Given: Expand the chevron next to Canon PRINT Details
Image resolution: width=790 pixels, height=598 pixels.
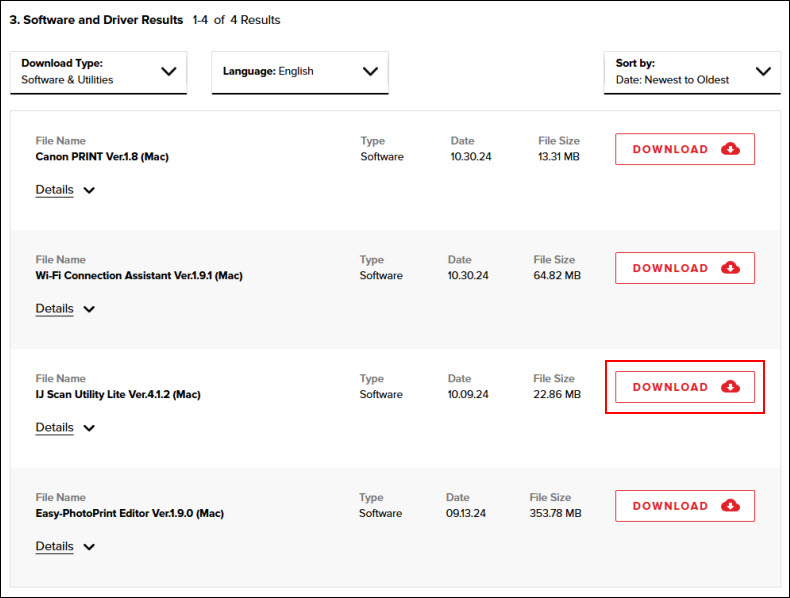Looking at the screenshot, I should click(89, 190).
